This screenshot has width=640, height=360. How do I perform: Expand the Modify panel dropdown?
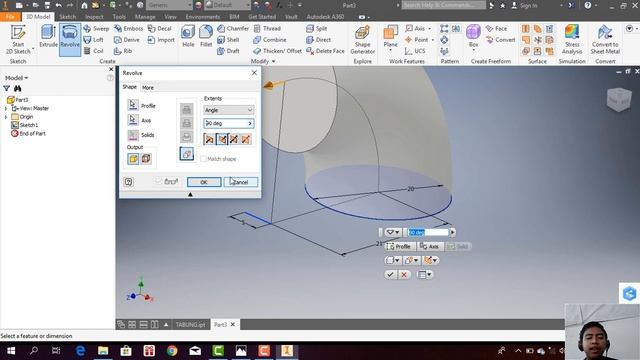point(263,61)
